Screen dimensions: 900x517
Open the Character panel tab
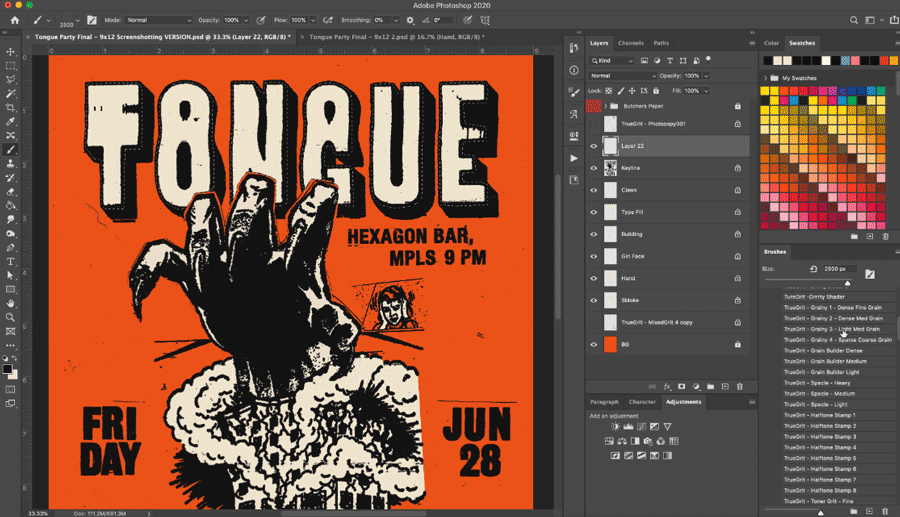pyautogui.click(x=642, y=402)
